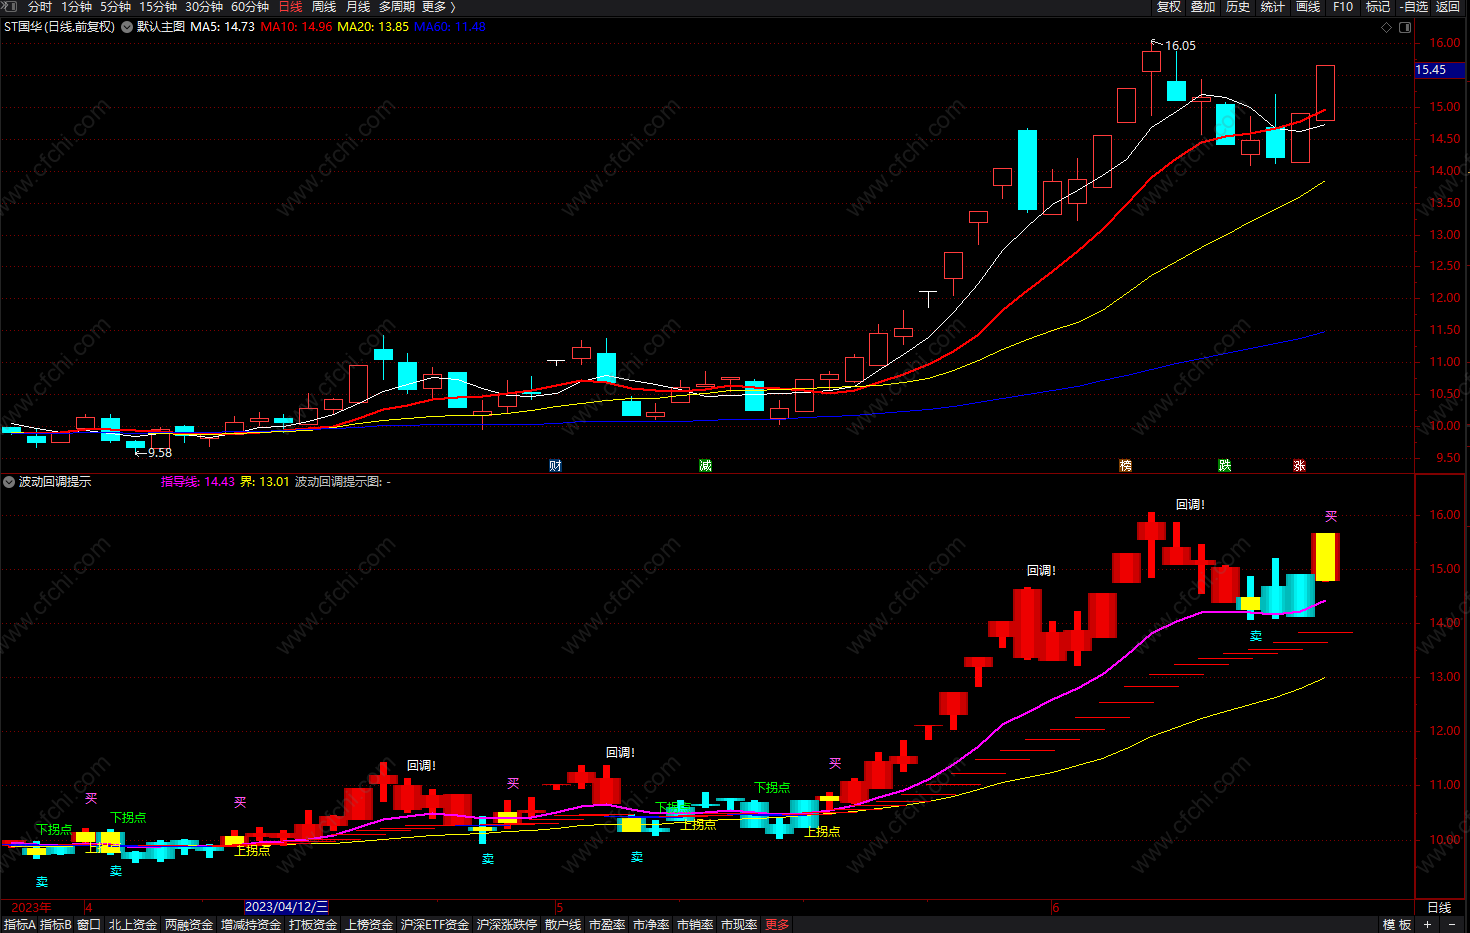Image resolution: width=1470 pixels, height=933 pixels.
Task: Switch to the 月线 monthly chart
Action: (x=358, y=7)
